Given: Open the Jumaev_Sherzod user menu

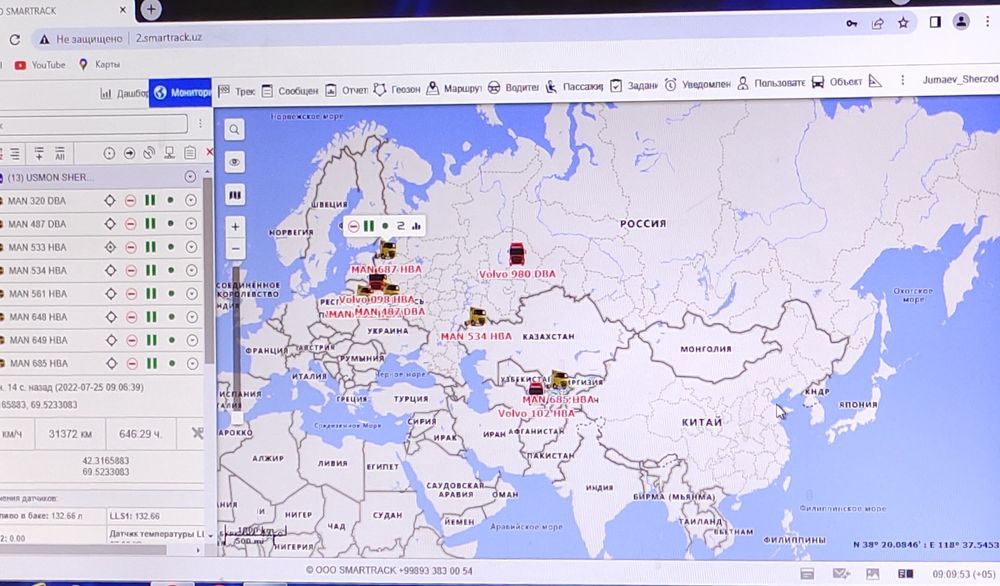Looking at the screenshot, I should [x=960, y=79].
